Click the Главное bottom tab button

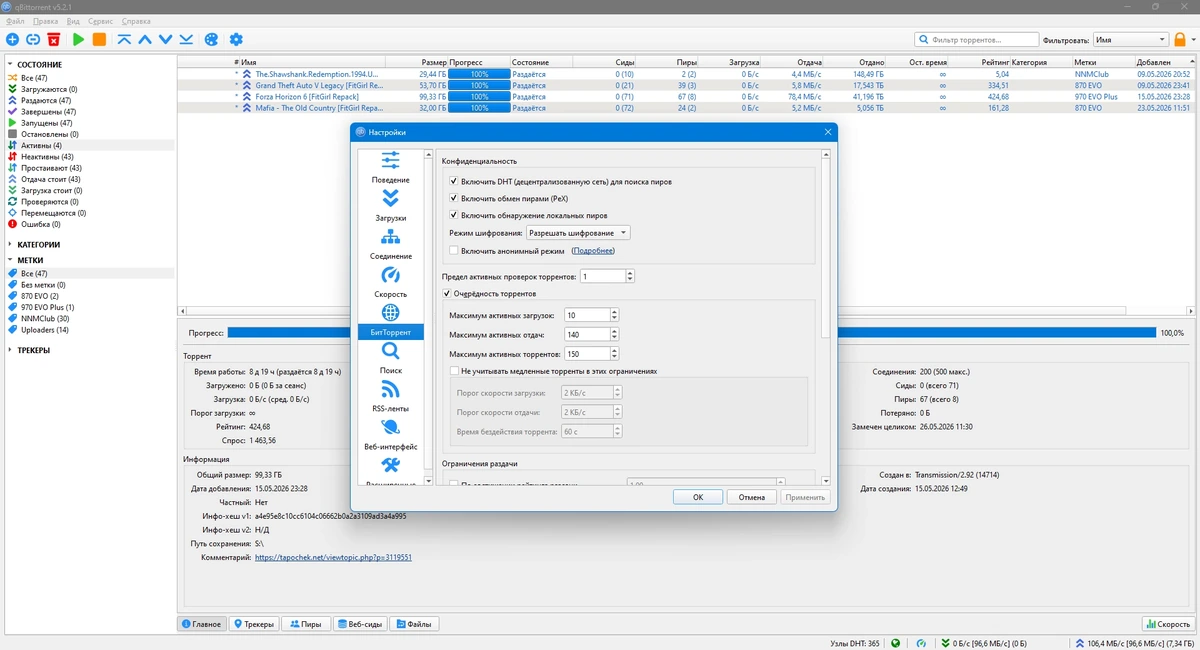coord(202,624)
